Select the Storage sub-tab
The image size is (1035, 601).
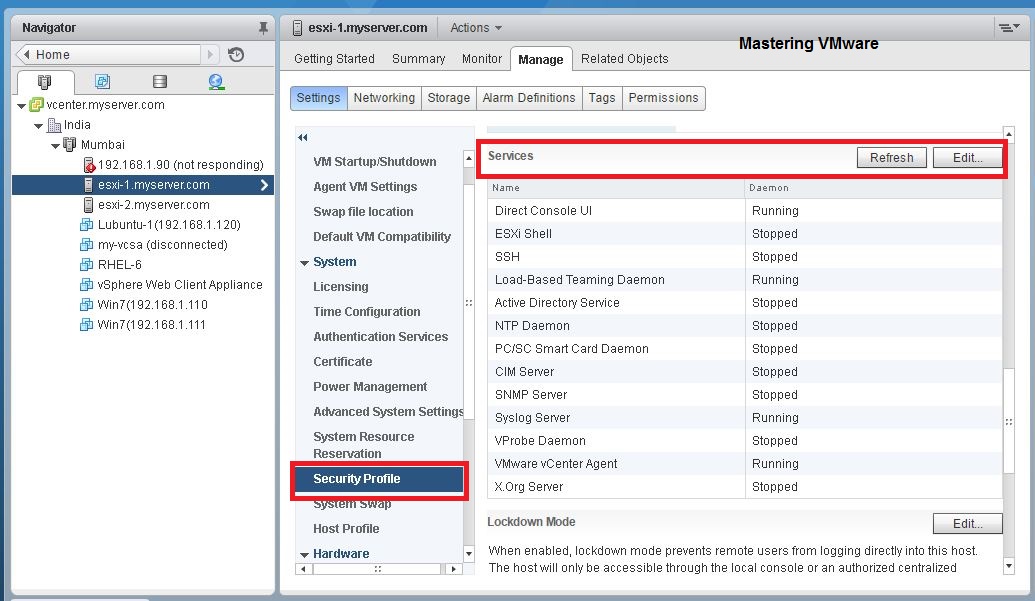[448, 98]
